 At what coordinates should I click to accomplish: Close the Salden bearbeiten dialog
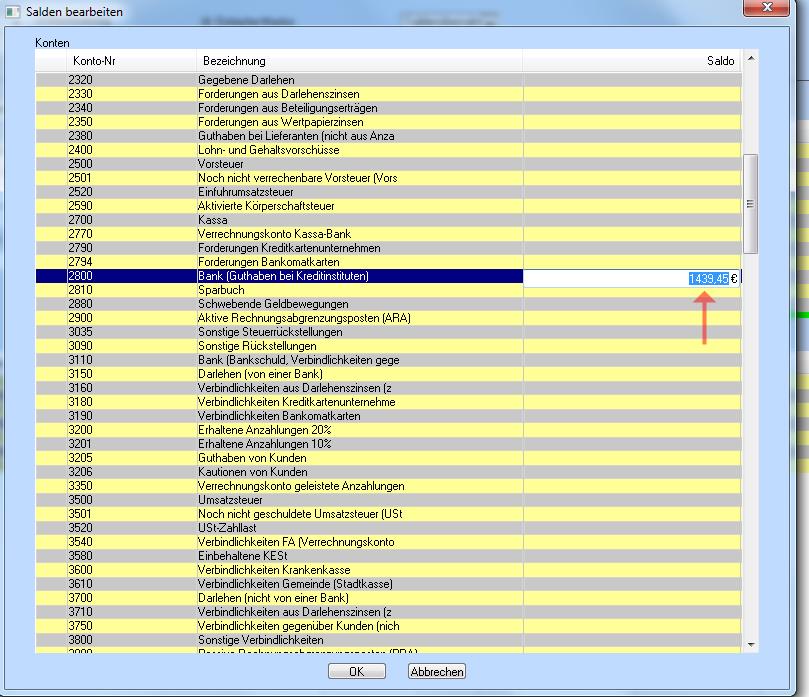pos(766,8)
